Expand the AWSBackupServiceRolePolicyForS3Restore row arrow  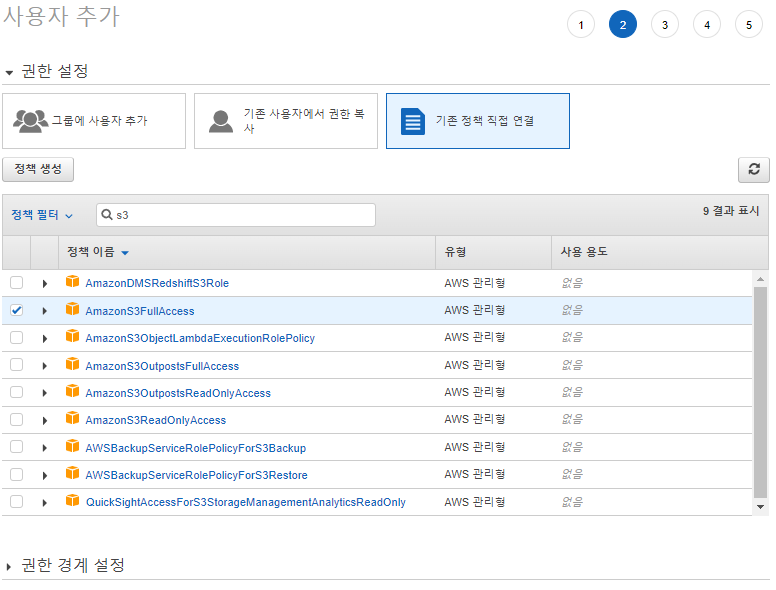45,476
